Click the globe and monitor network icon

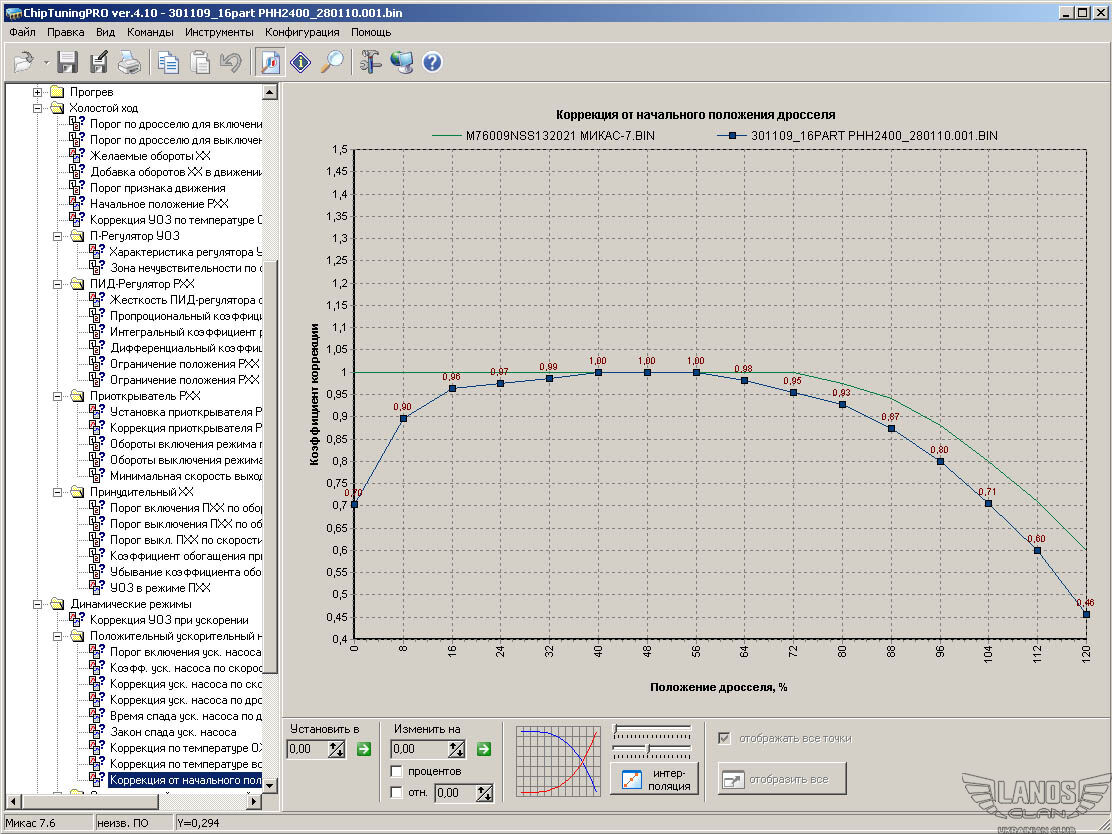click(x=401, y=63)
